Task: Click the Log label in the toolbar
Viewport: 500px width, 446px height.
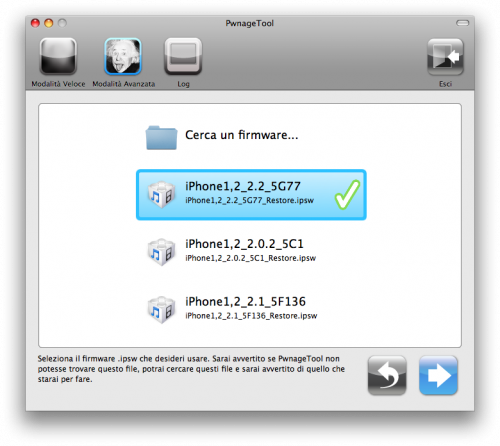Action: (x=183, y=84)
